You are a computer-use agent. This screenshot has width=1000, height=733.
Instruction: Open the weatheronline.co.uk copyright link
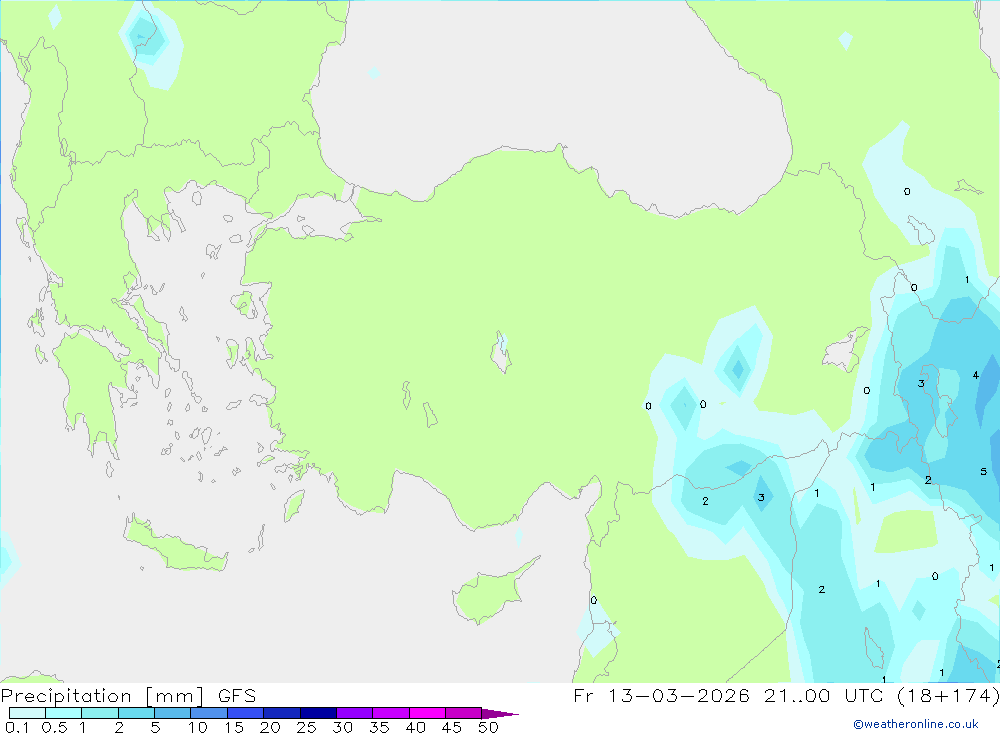tap(916, 724)
